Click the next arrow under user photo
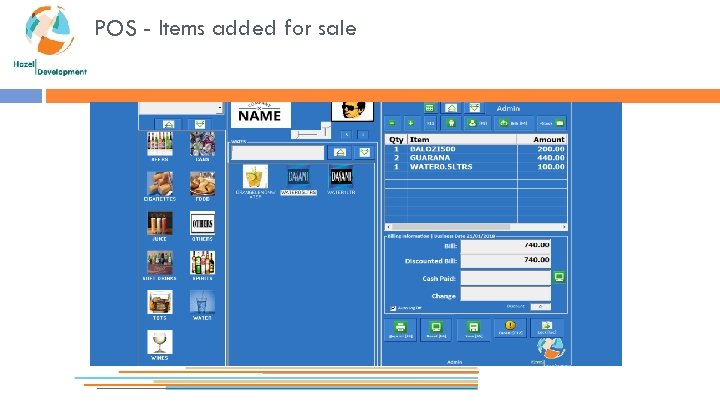720x405 pixels. click(x=363, y=135)
